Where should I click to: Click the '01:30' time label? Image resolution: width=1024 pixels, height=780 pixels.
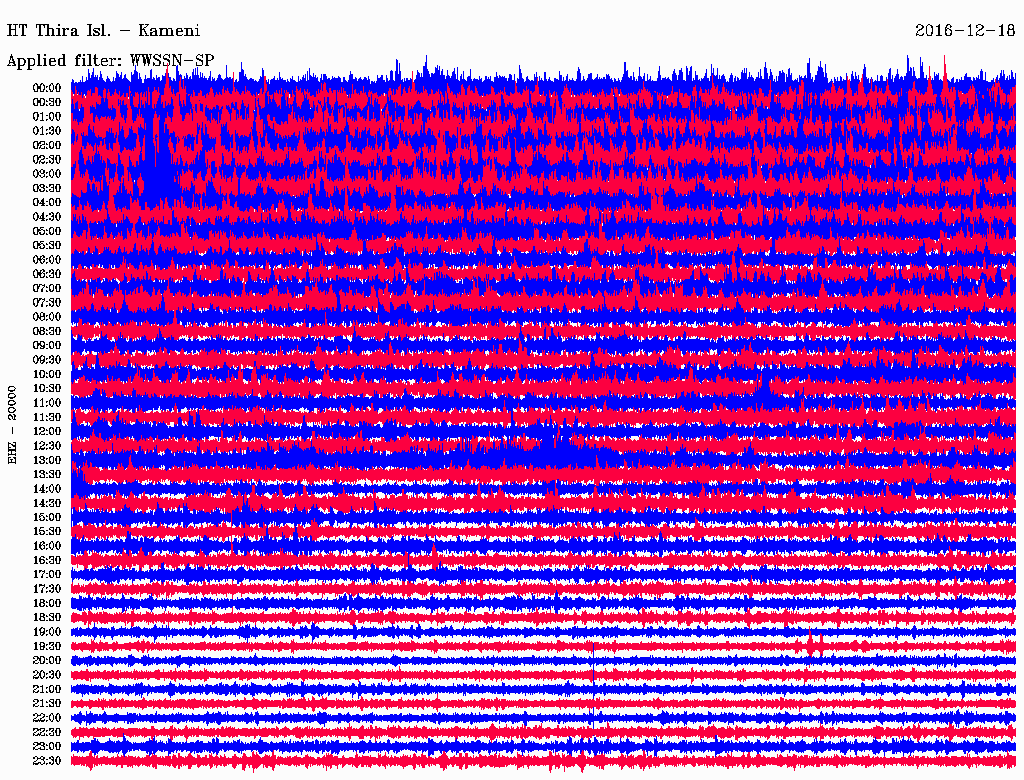click(47, 131)
